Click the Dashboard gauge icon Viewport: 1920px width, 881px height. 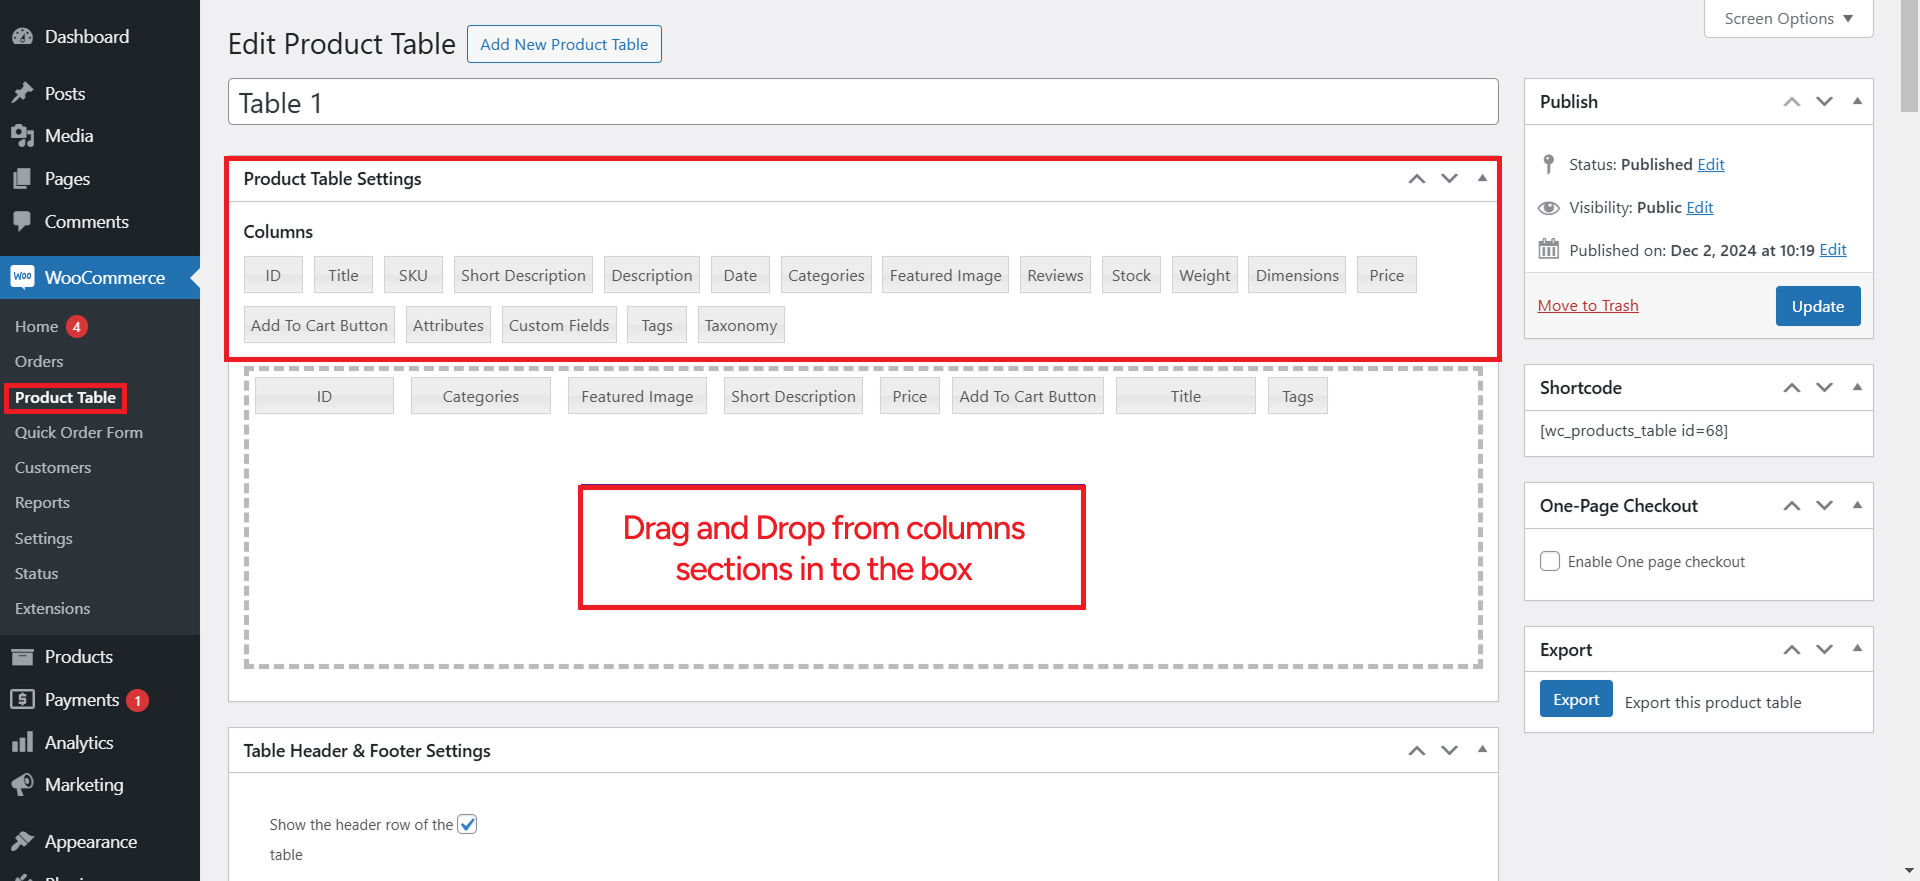click(x=22, y=37)
